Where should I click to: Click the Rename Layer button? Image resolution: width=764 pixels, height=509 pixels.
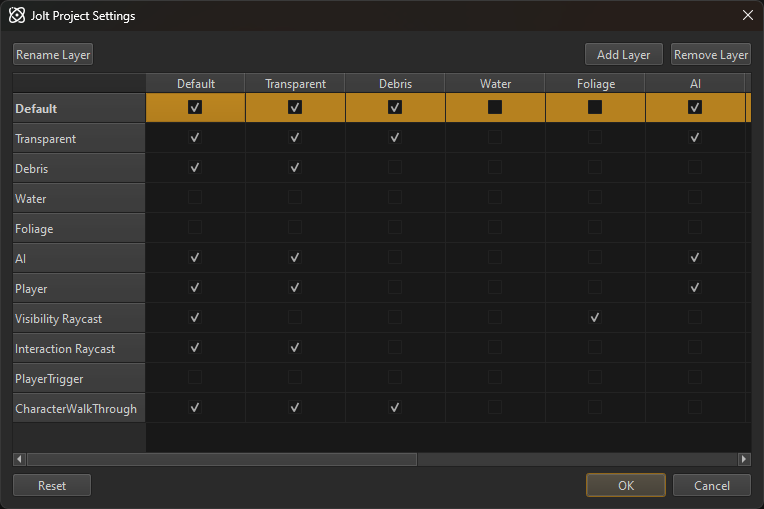pyautogui.click(x=53, y=55)
